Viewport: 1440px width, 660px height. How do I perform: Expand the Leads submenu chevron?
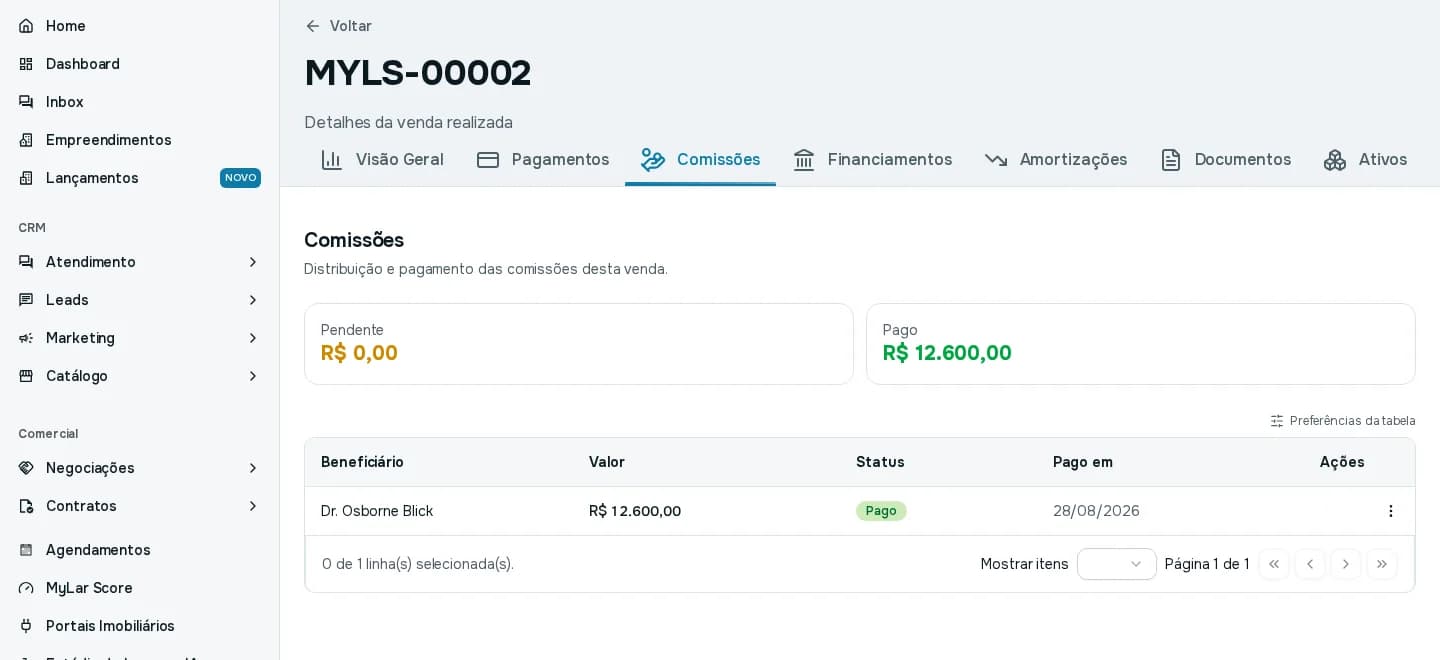click(253, 300)
